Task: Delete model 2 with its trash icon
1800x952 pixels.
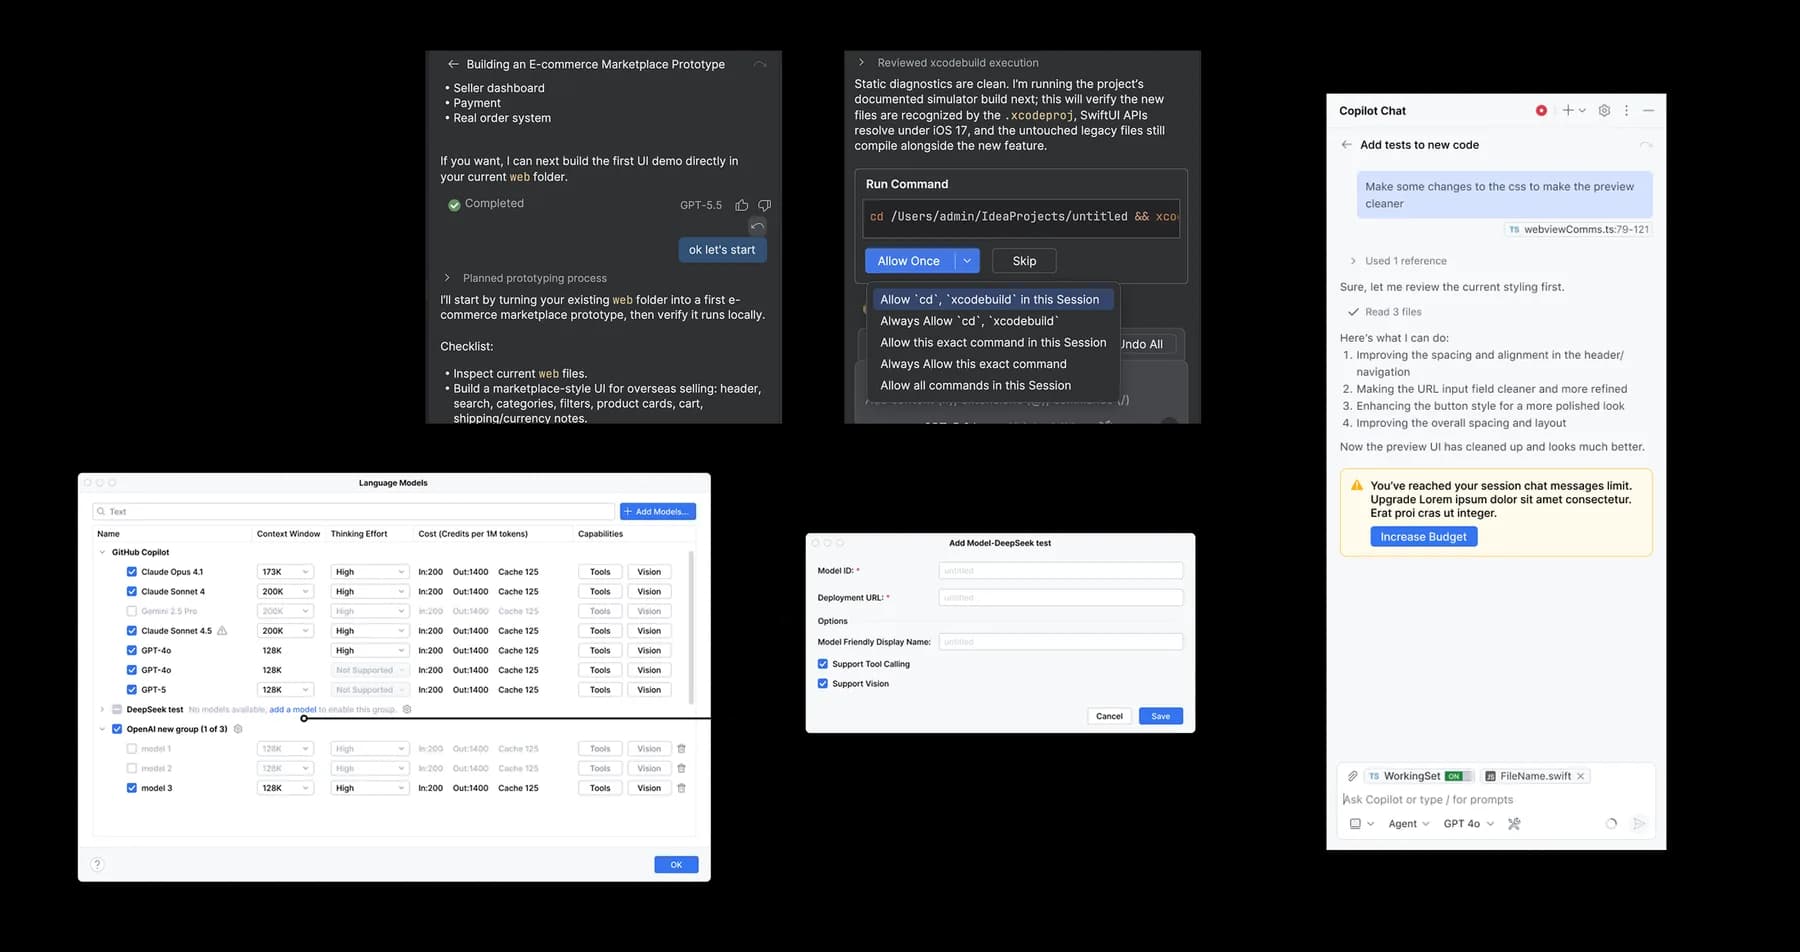Action: 681,768
